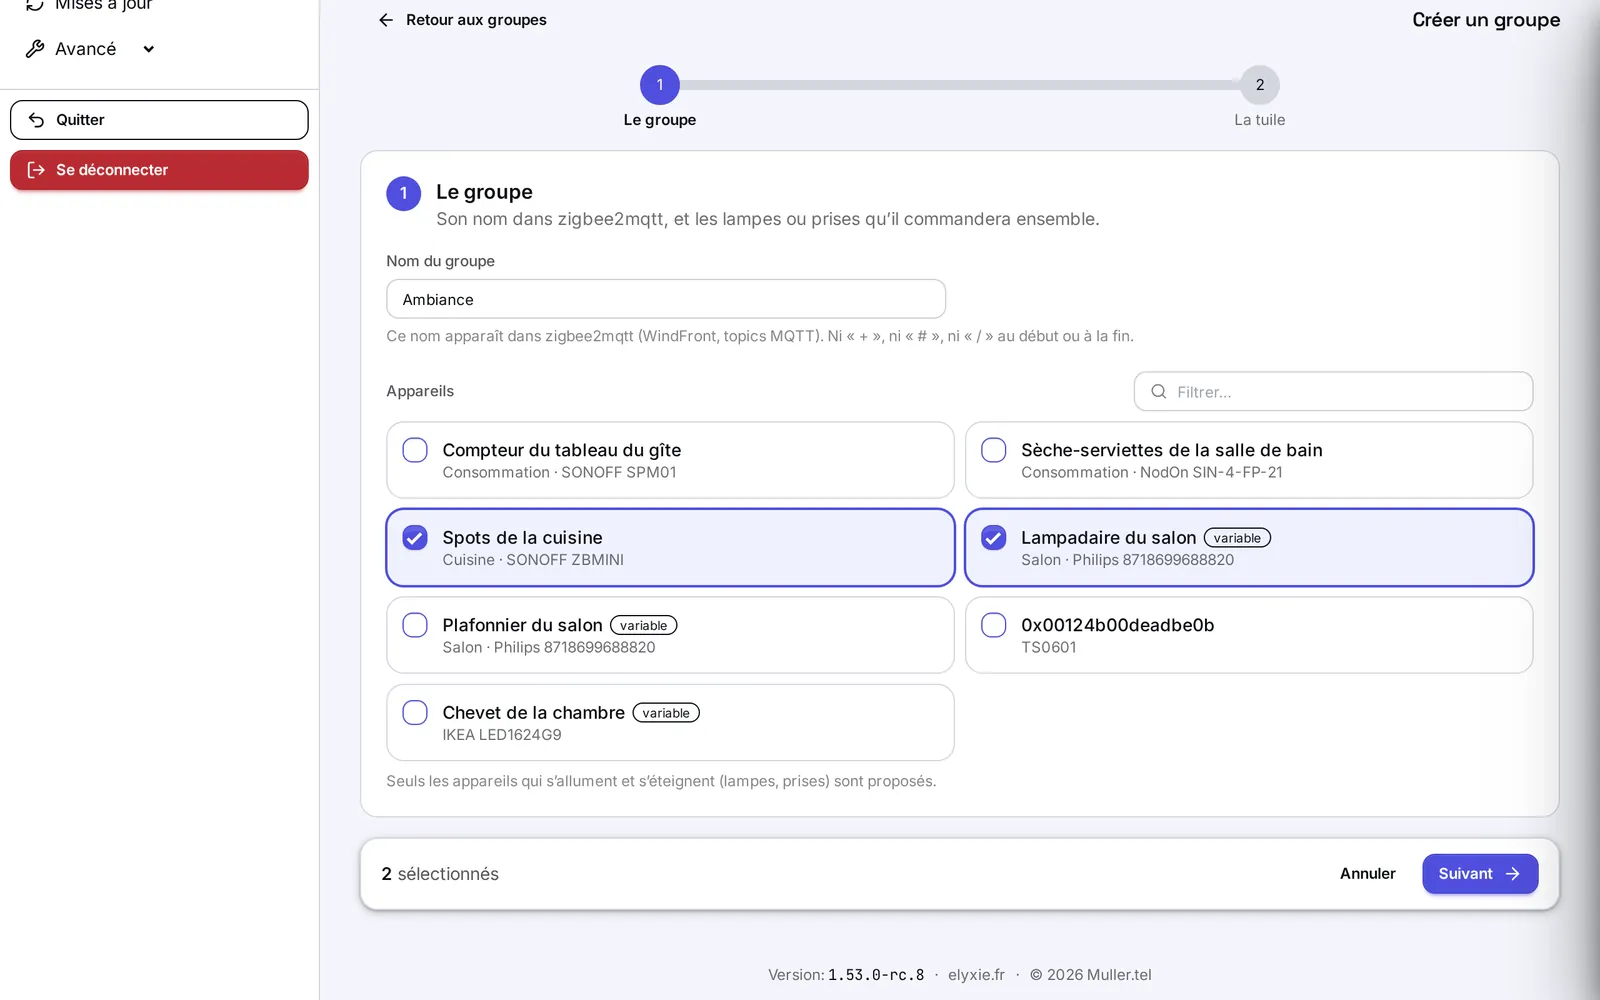Click the 'IKEA LED1624G9' model text
The image size is (1600, 1000).
click(502, 735)
